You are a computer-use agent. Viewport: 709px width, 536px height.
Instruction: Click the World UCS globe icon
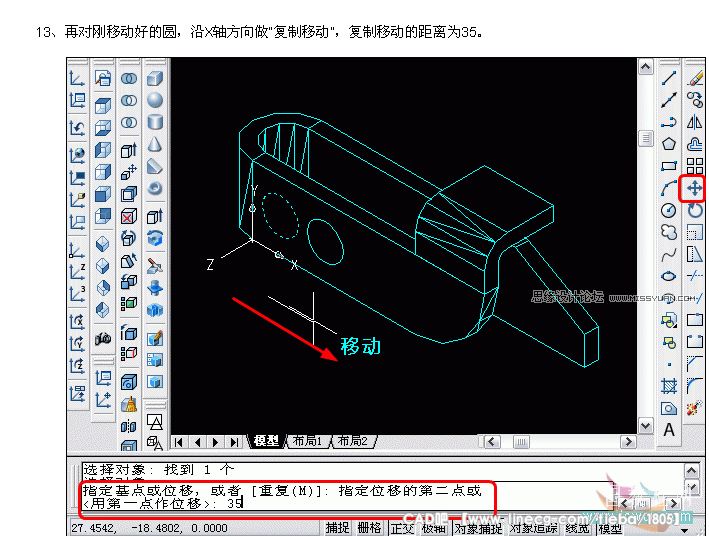pos(77,155)
